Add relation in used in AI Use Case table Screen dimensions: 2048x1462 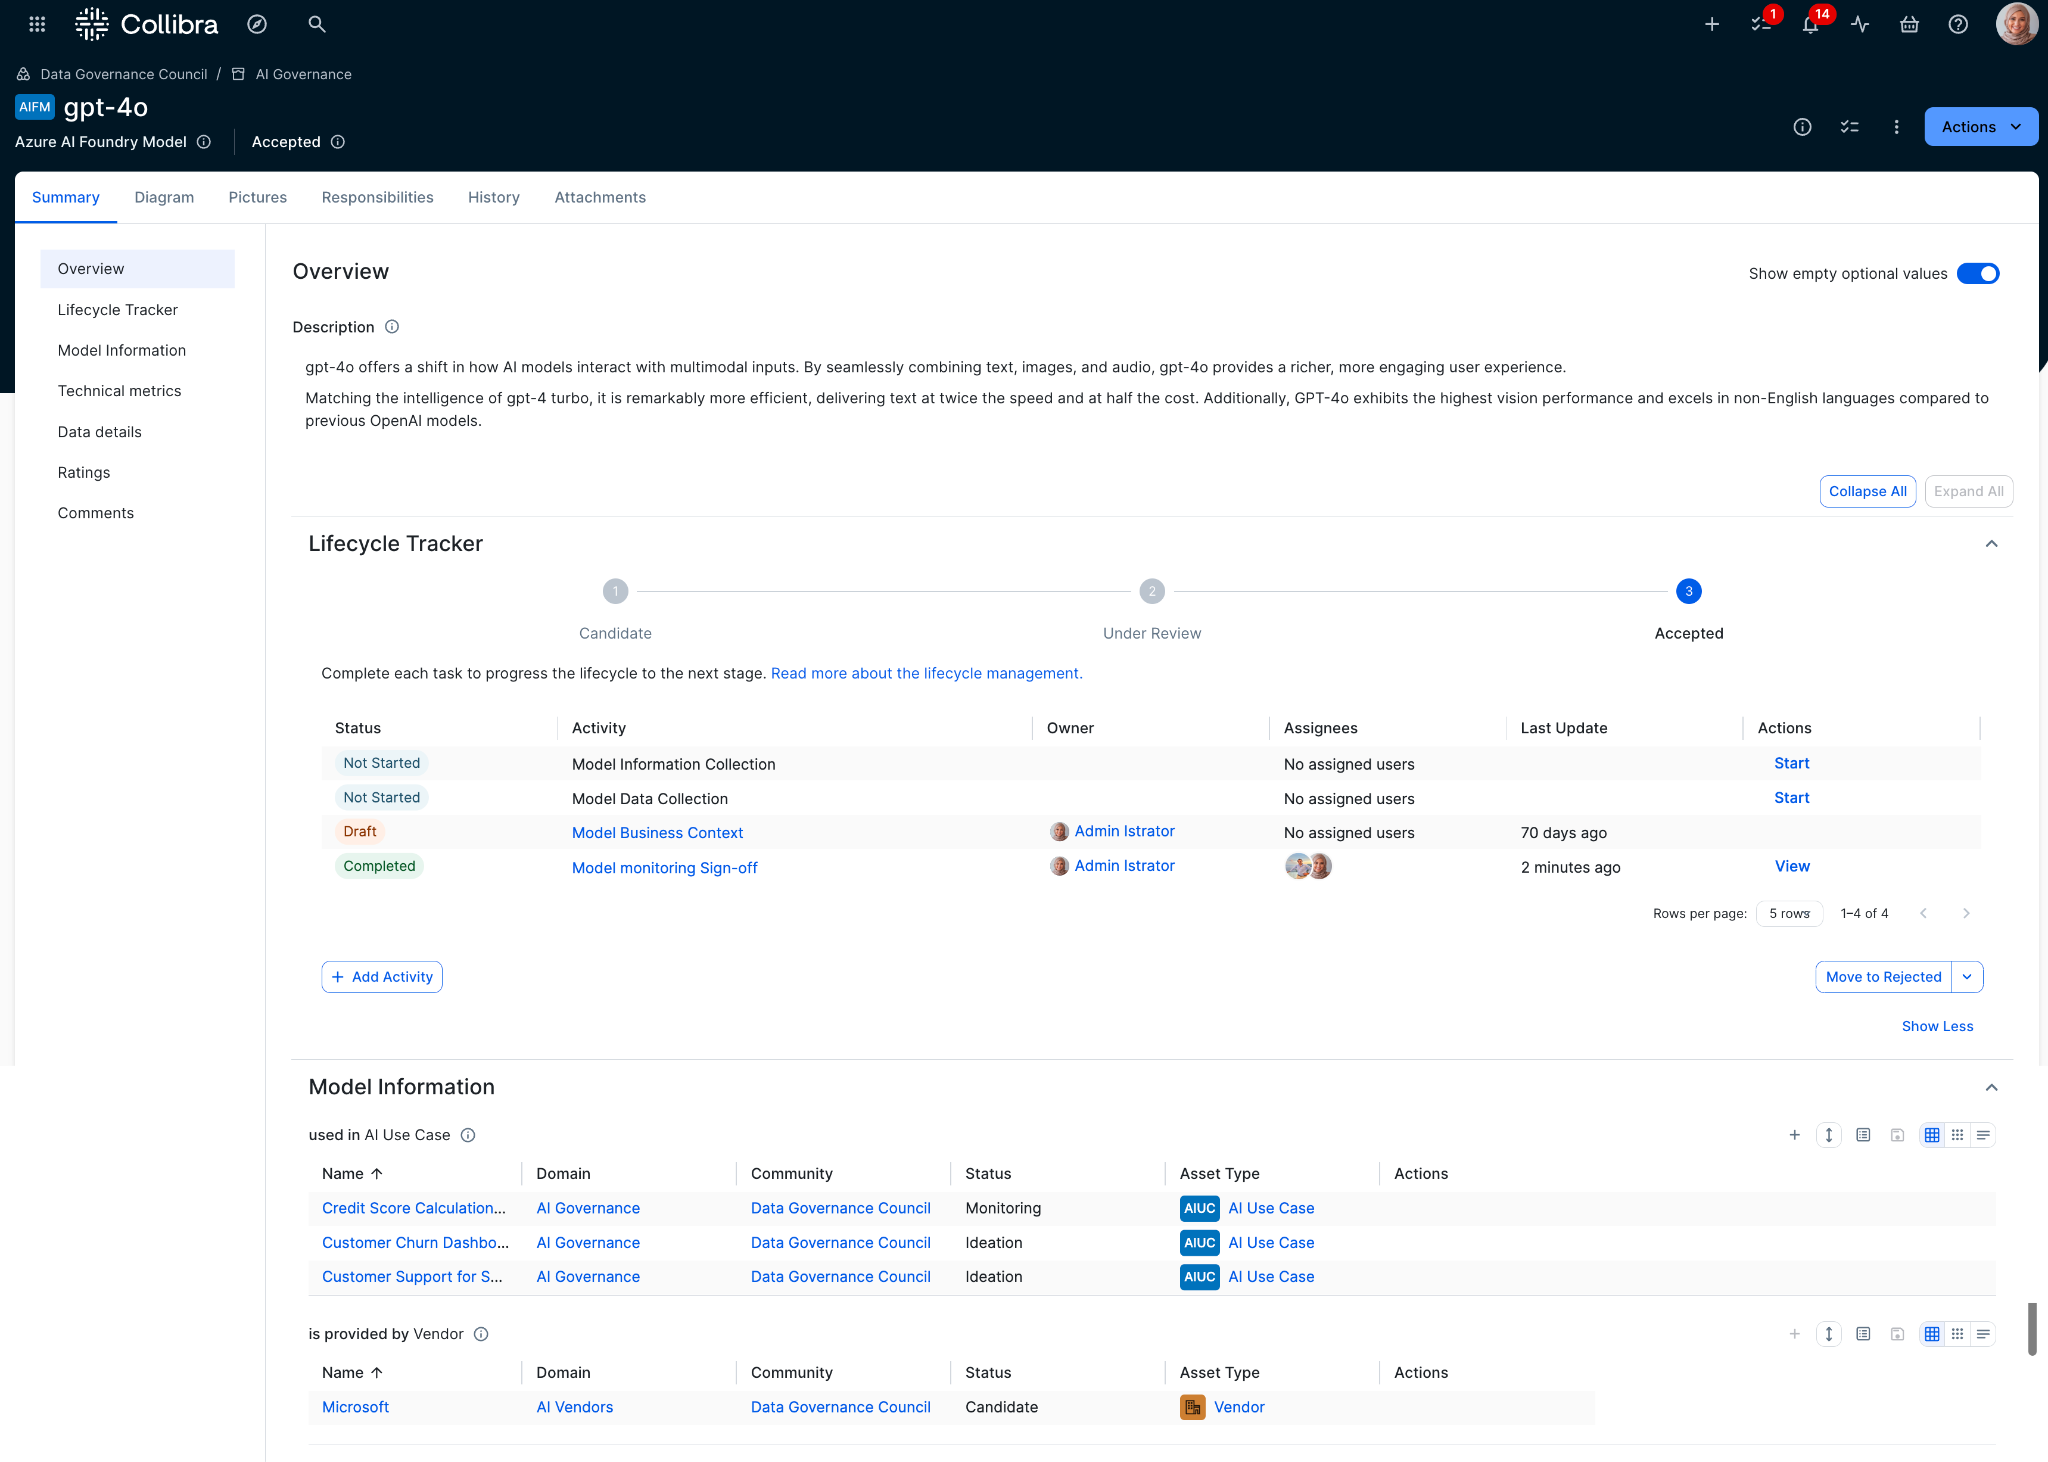1795,1135
